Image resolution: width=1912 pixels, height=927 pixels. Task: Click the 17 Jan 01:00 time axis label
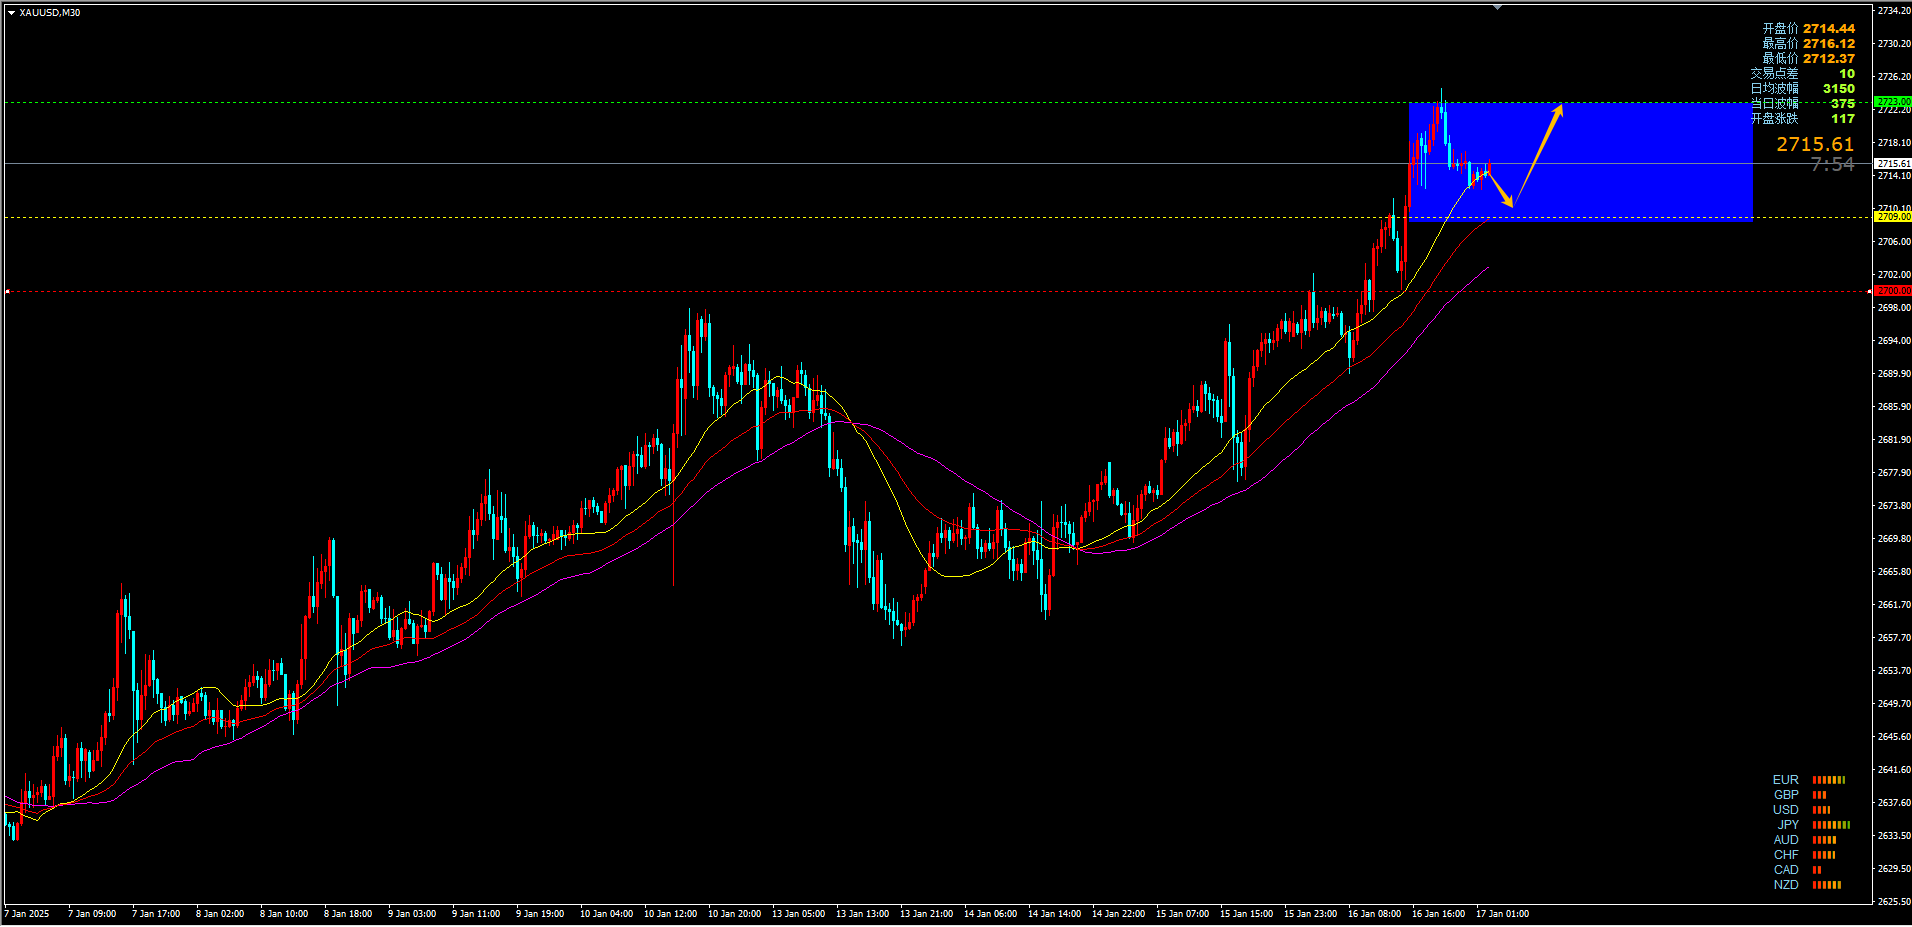(1502, 914)
